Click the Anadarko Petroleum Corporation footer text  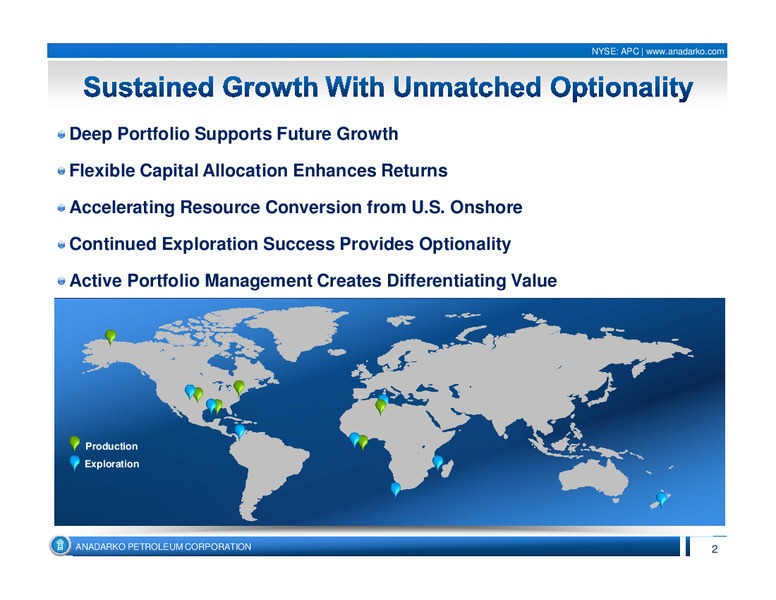pos(163,547)
